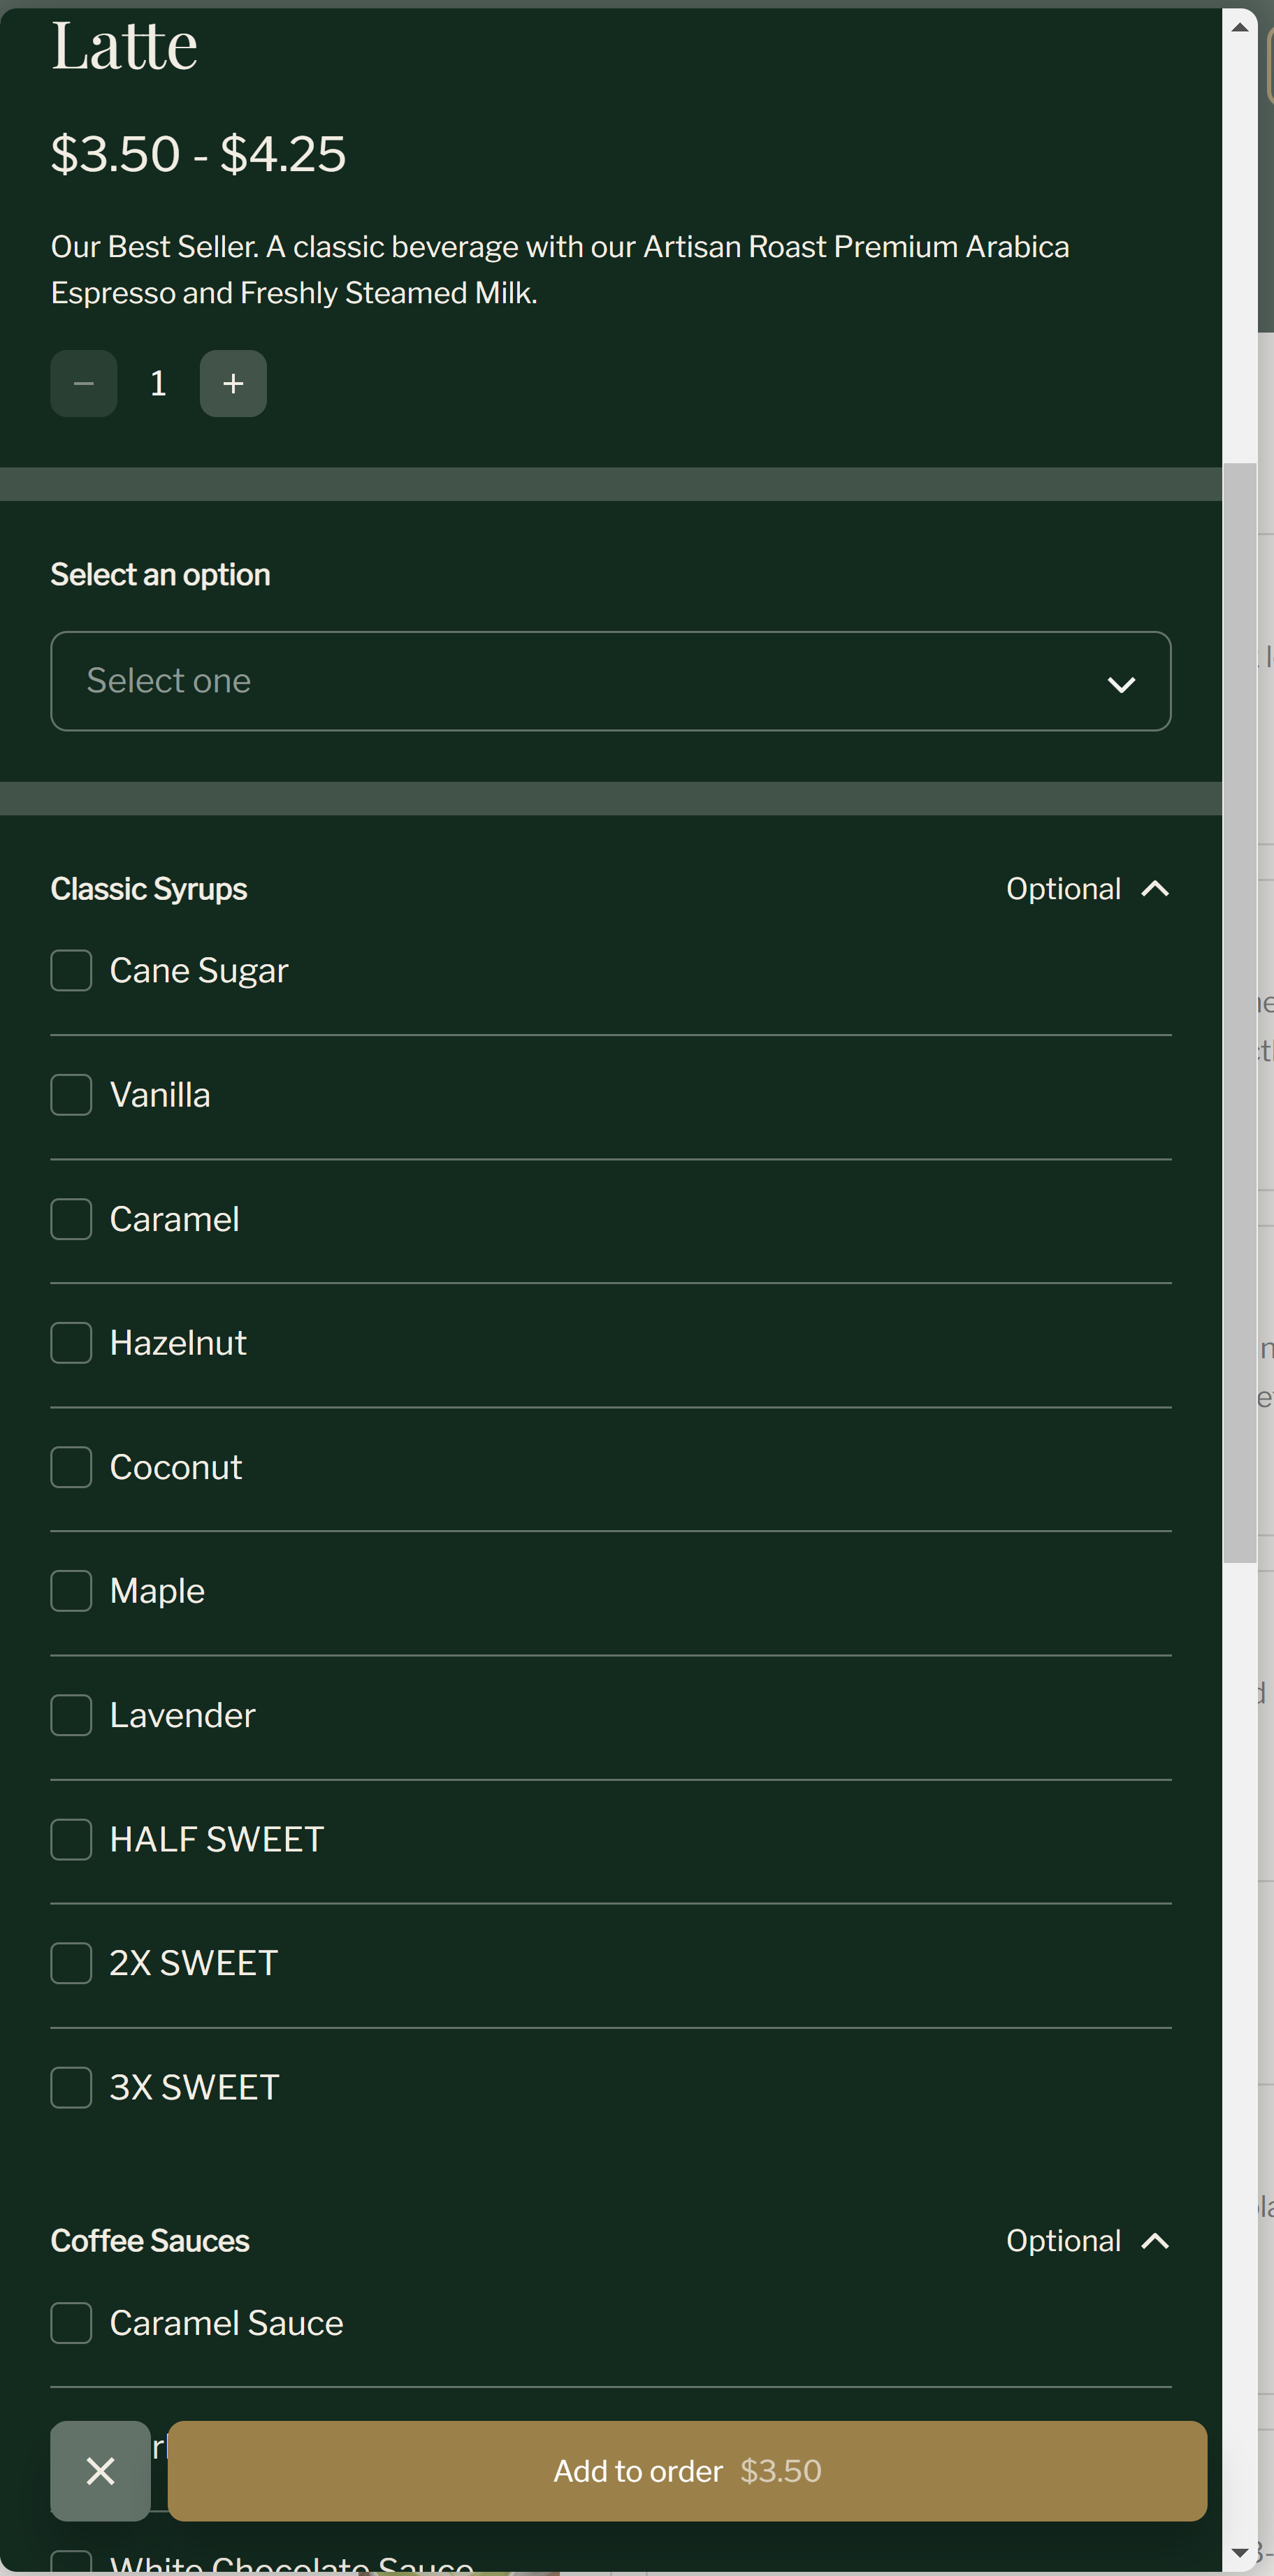Check the Hazelnut syrup checkbox
Screen dimensions: 1274x2576
[71, 1342]
